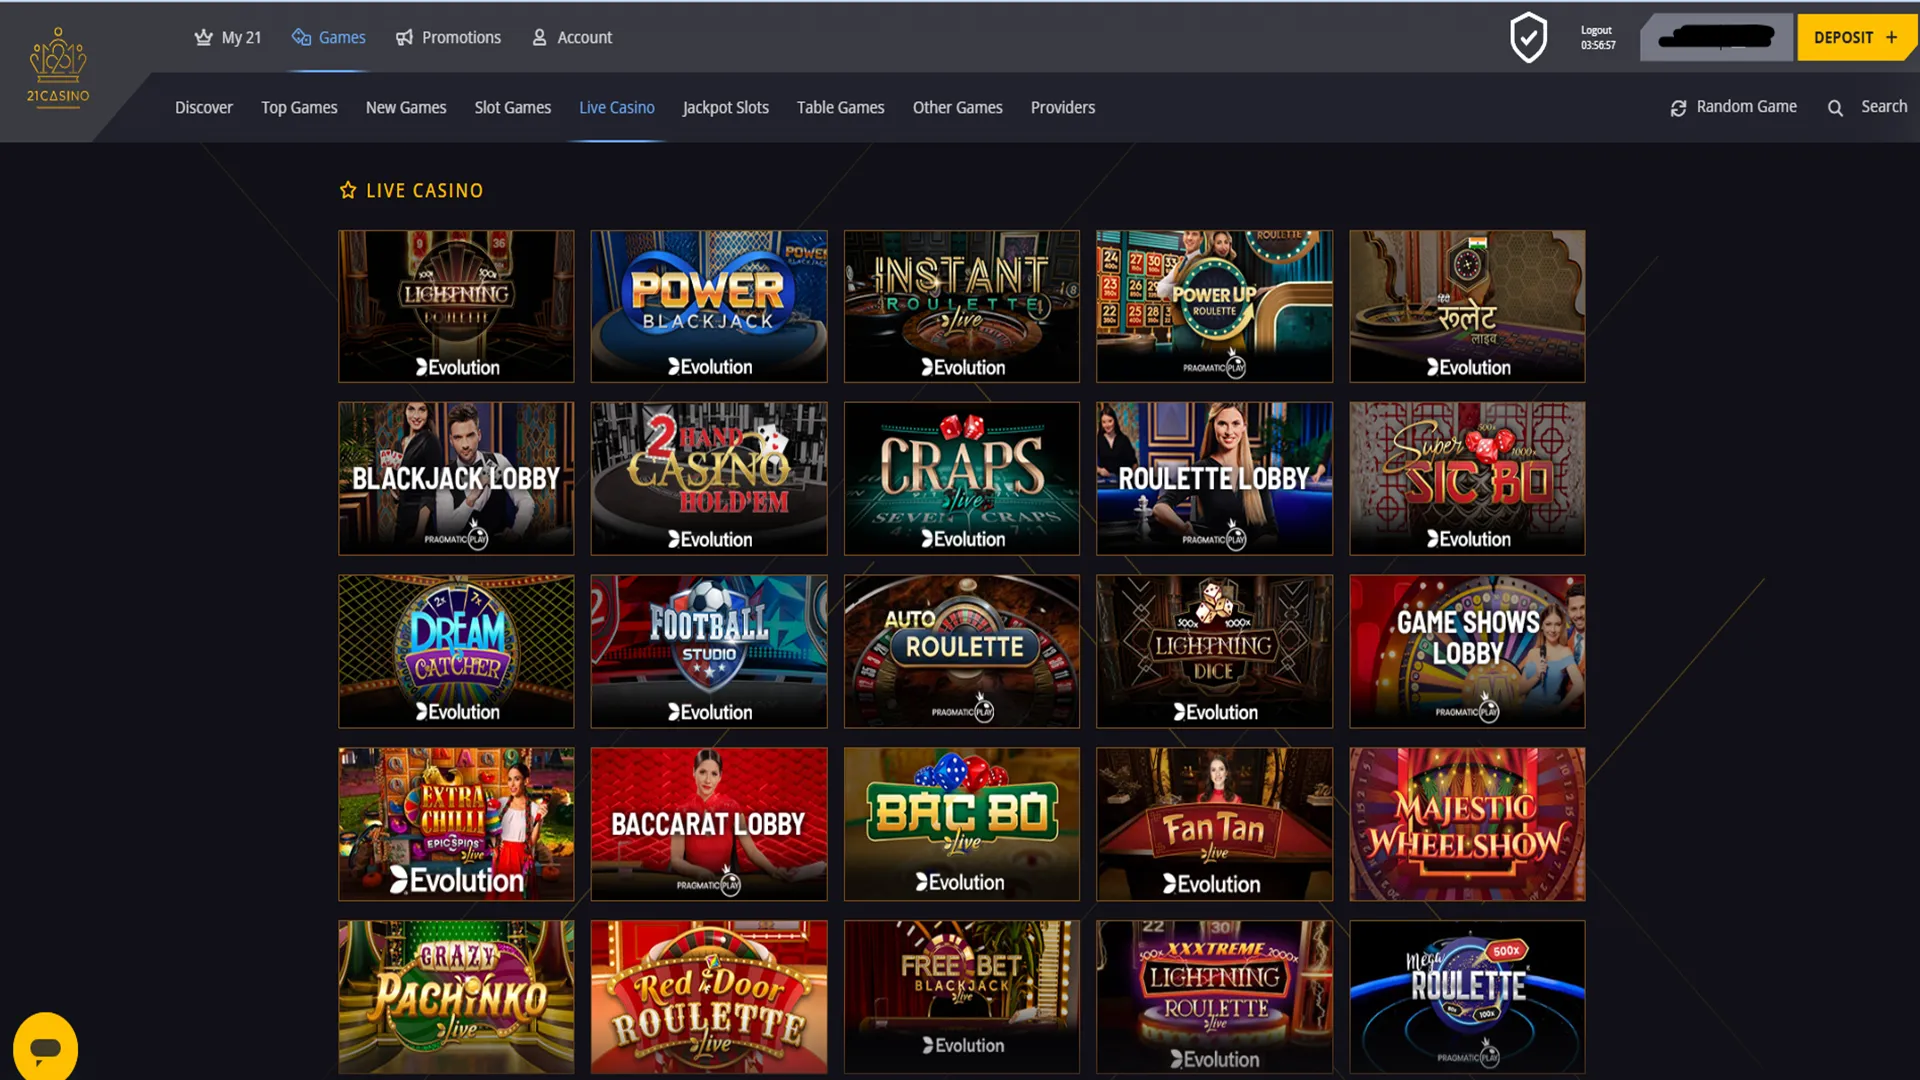The image size is (1920, 1080).
Task: Open the Hindi Roulette game tile
Action: (1467, 306)
